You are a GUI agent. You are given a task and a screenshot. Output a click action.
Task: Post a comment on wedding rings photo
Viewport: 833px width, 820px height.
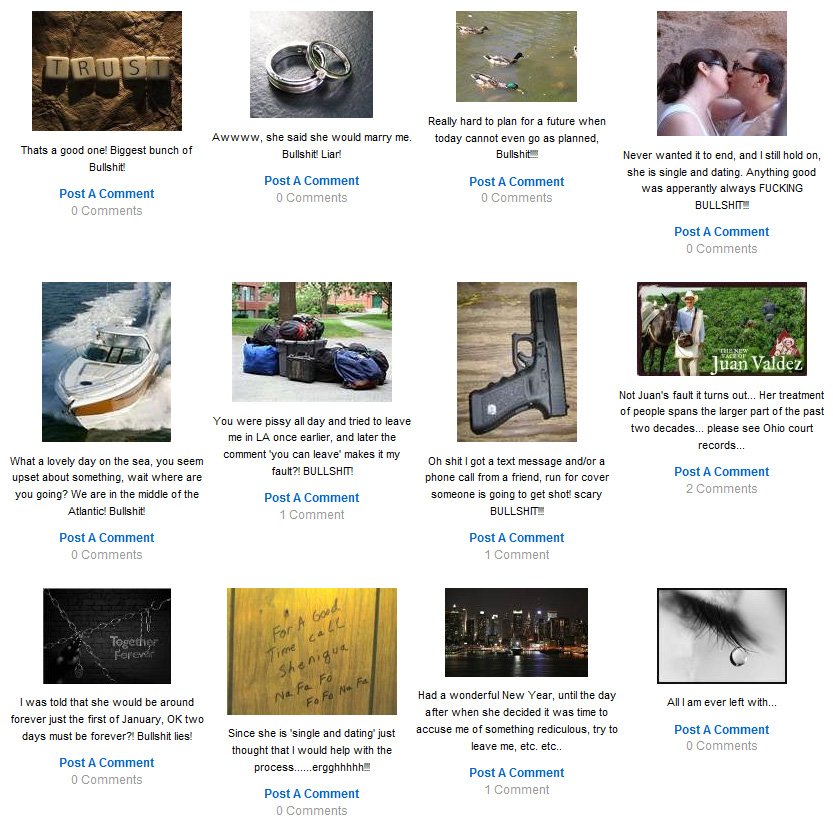coord(312,181)
